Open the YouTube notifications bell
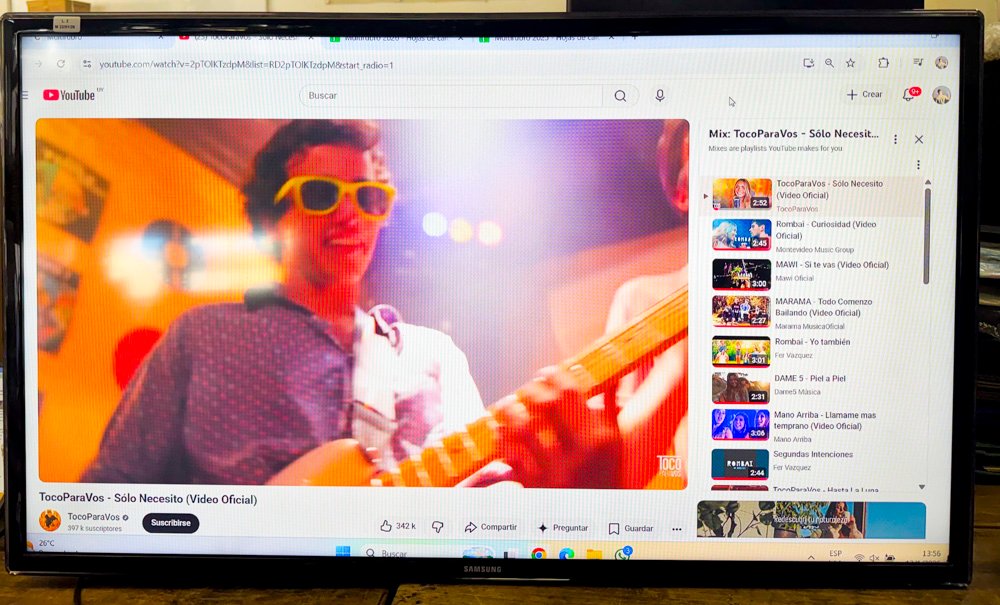Screen dimensions: 1000x605 point(909,94)
